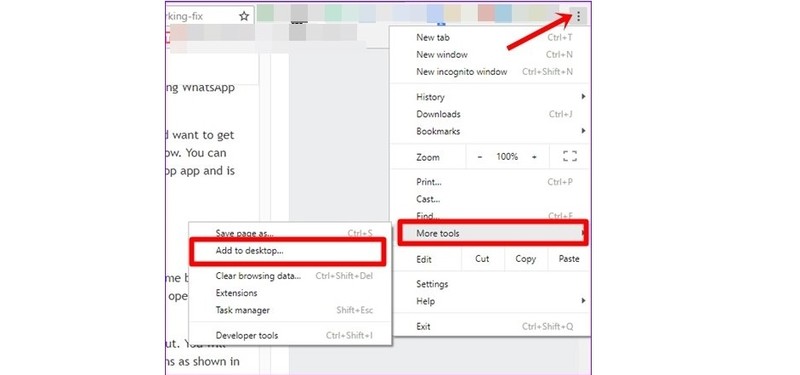Decrease zoom with the minus button

click(480, 157)
